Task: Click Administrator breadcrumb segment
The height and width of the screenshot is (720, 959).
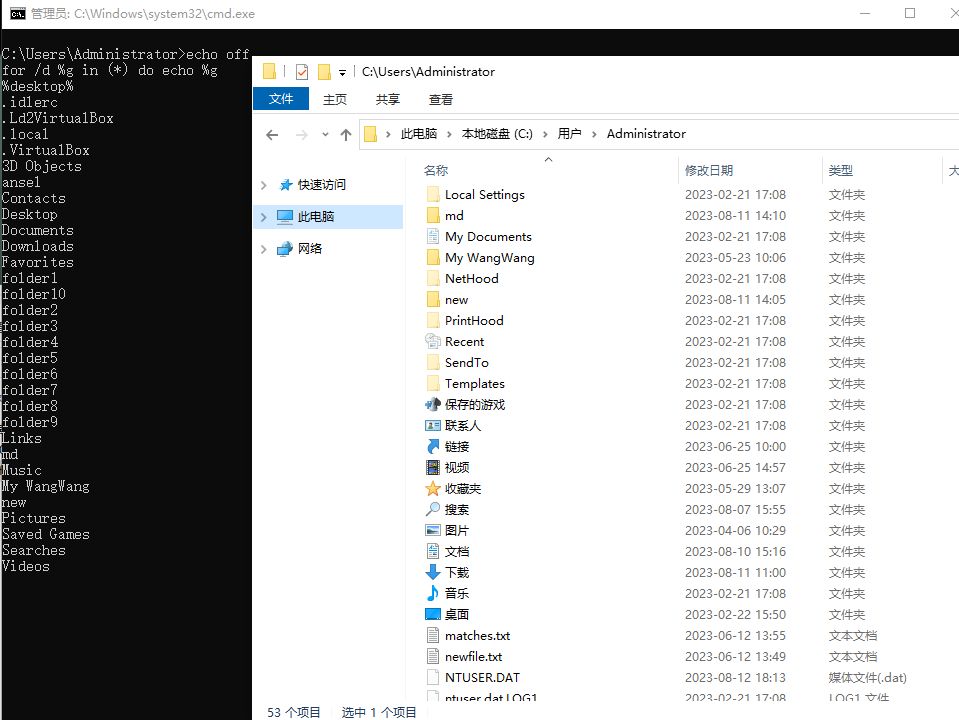Action: 646,133
